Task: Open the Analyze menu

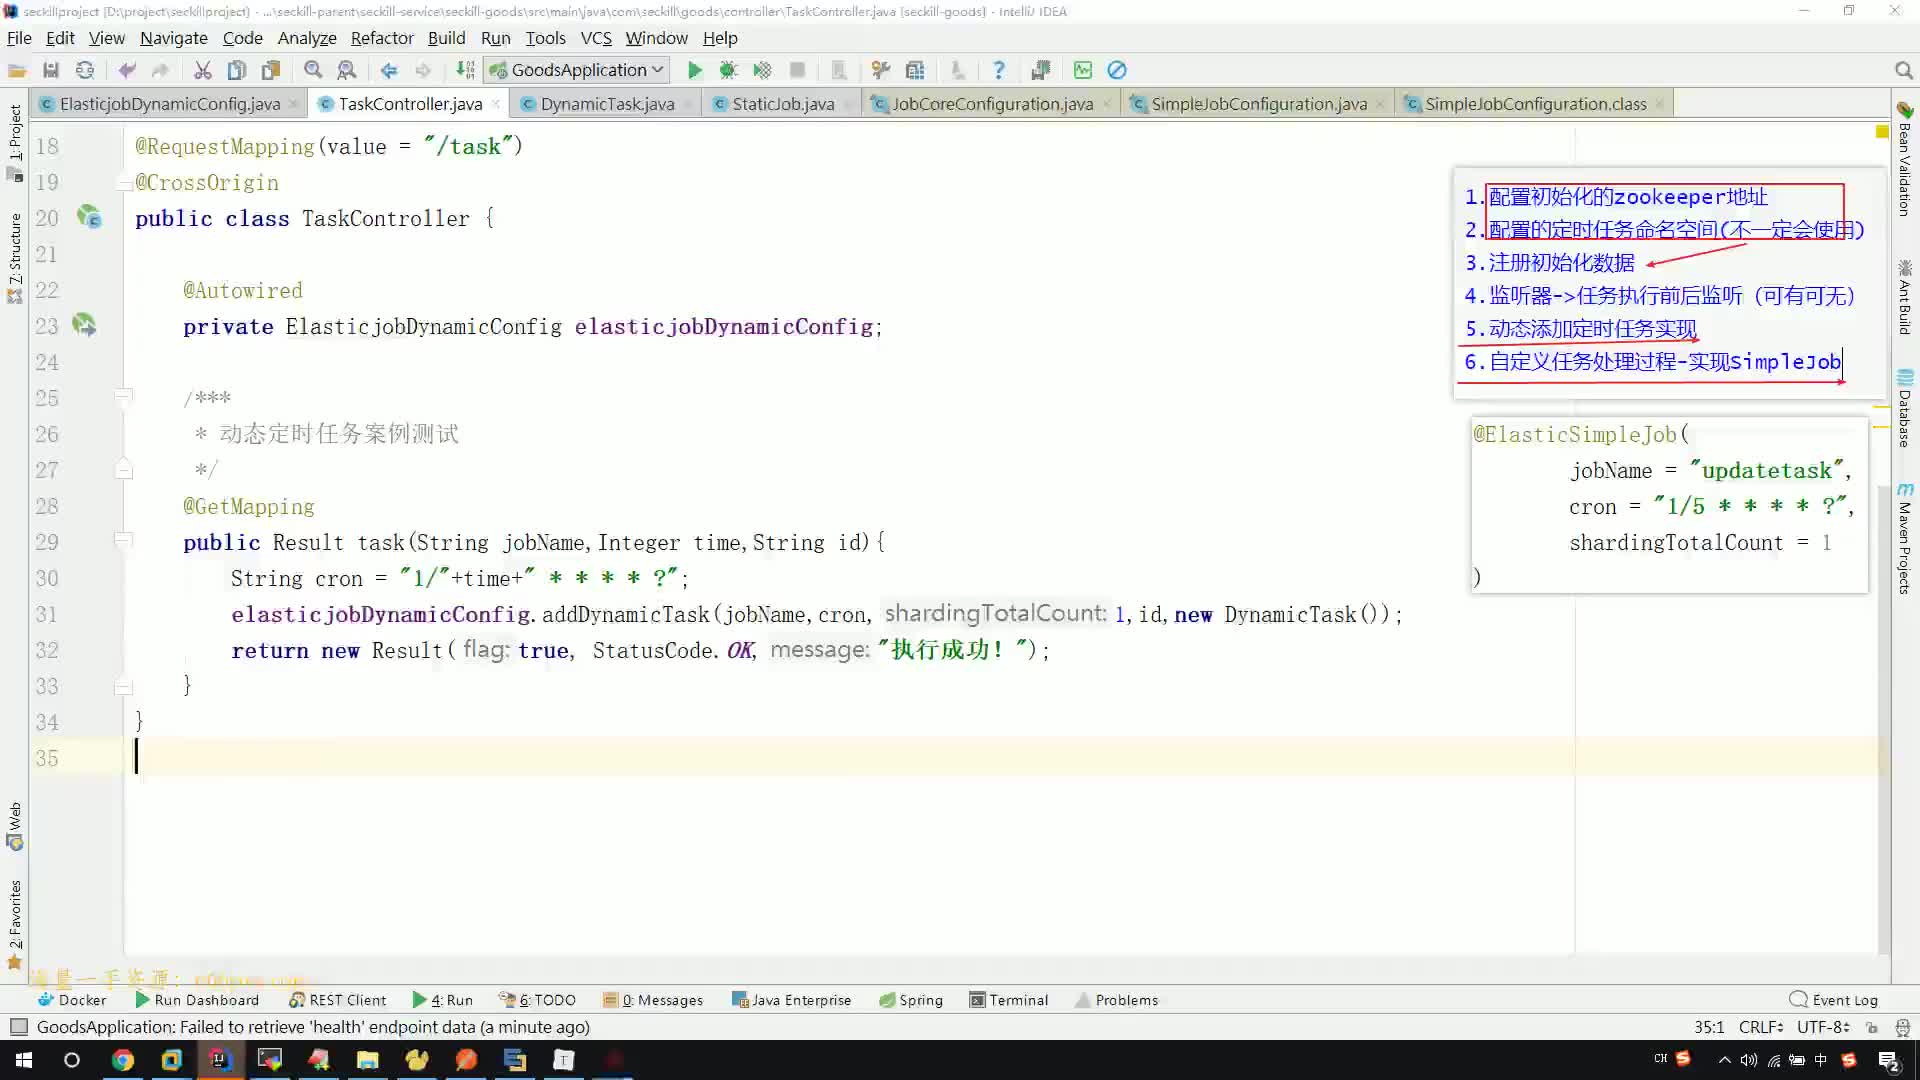Action: point(307,38)
